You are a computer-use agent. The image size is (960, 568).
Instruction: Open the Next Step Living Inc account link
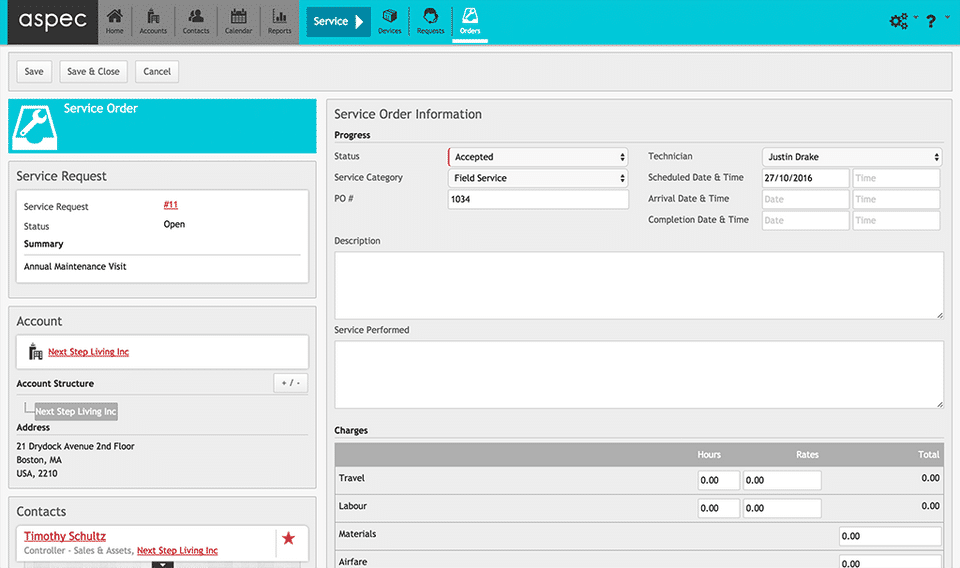(x=89, y=352)
